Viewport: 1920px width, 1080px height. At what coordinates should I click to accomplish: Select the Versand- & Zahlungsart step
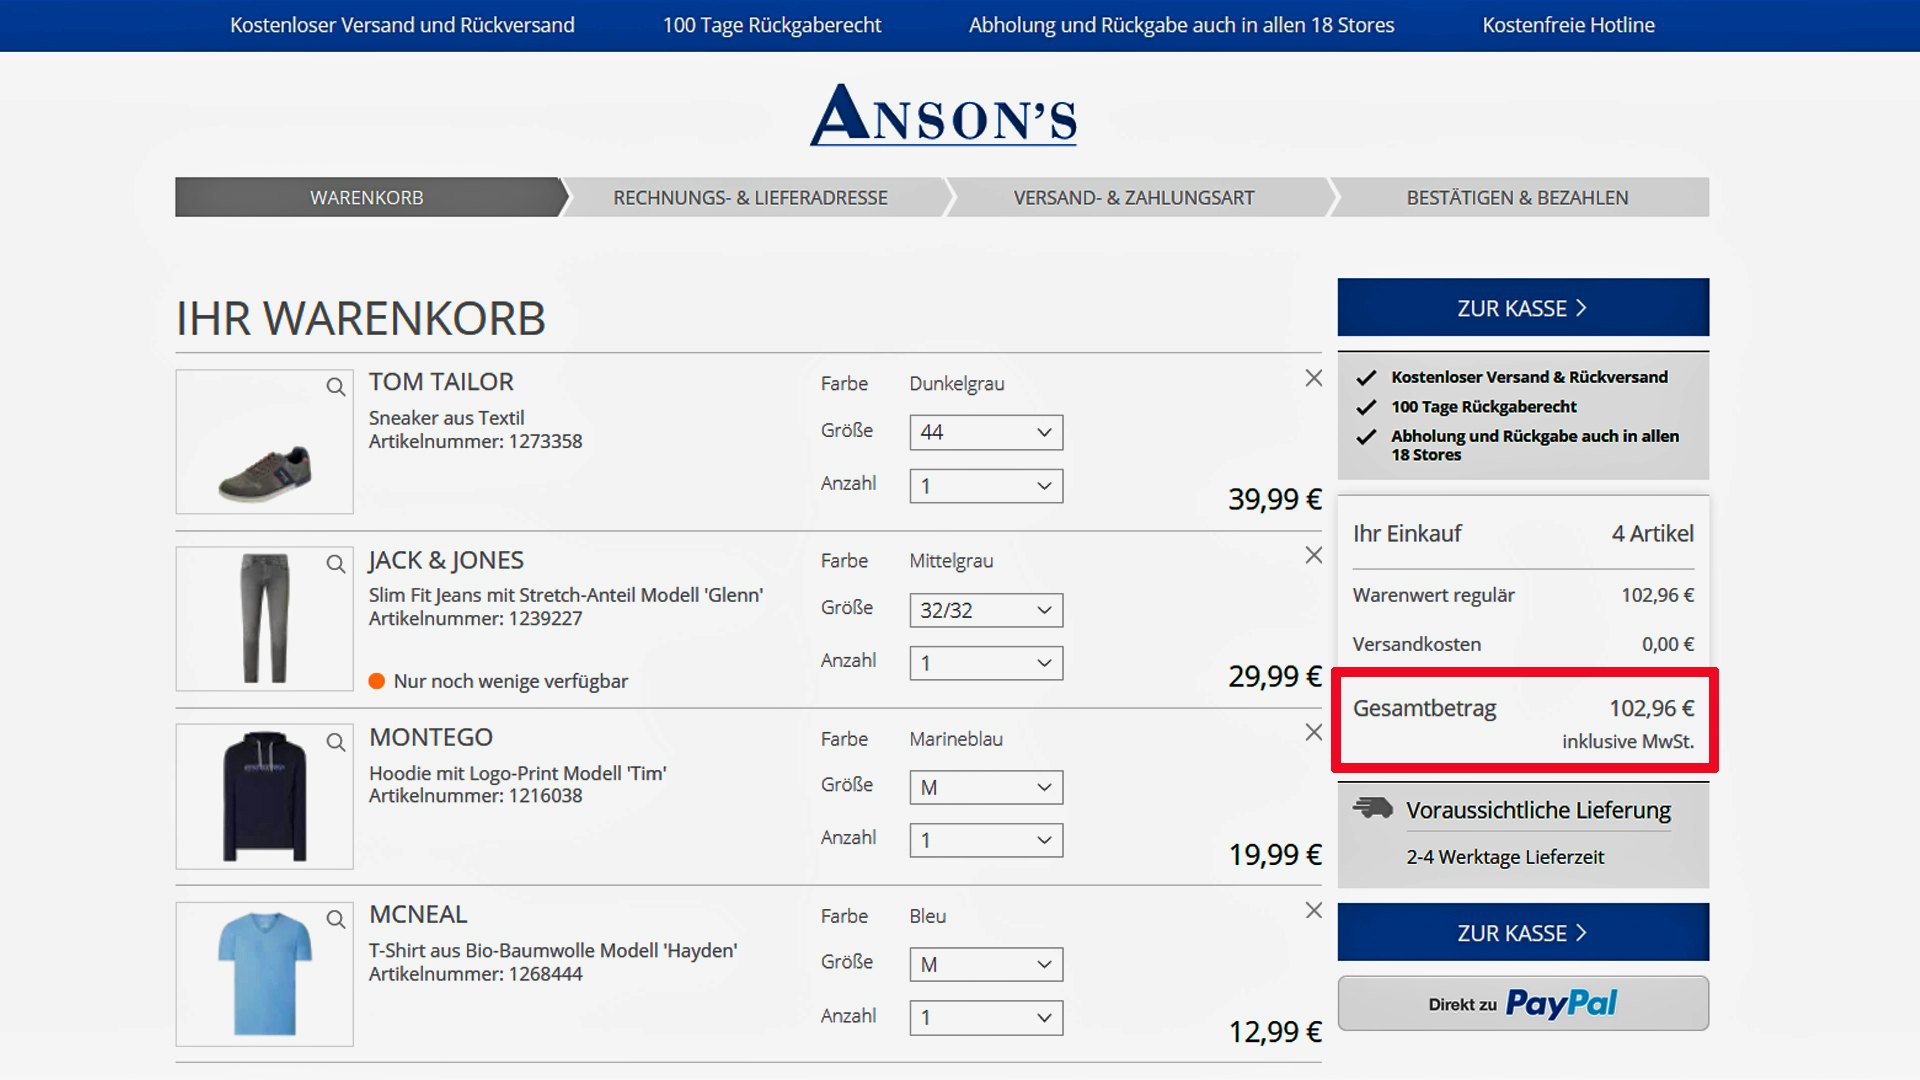point(1134,197)
